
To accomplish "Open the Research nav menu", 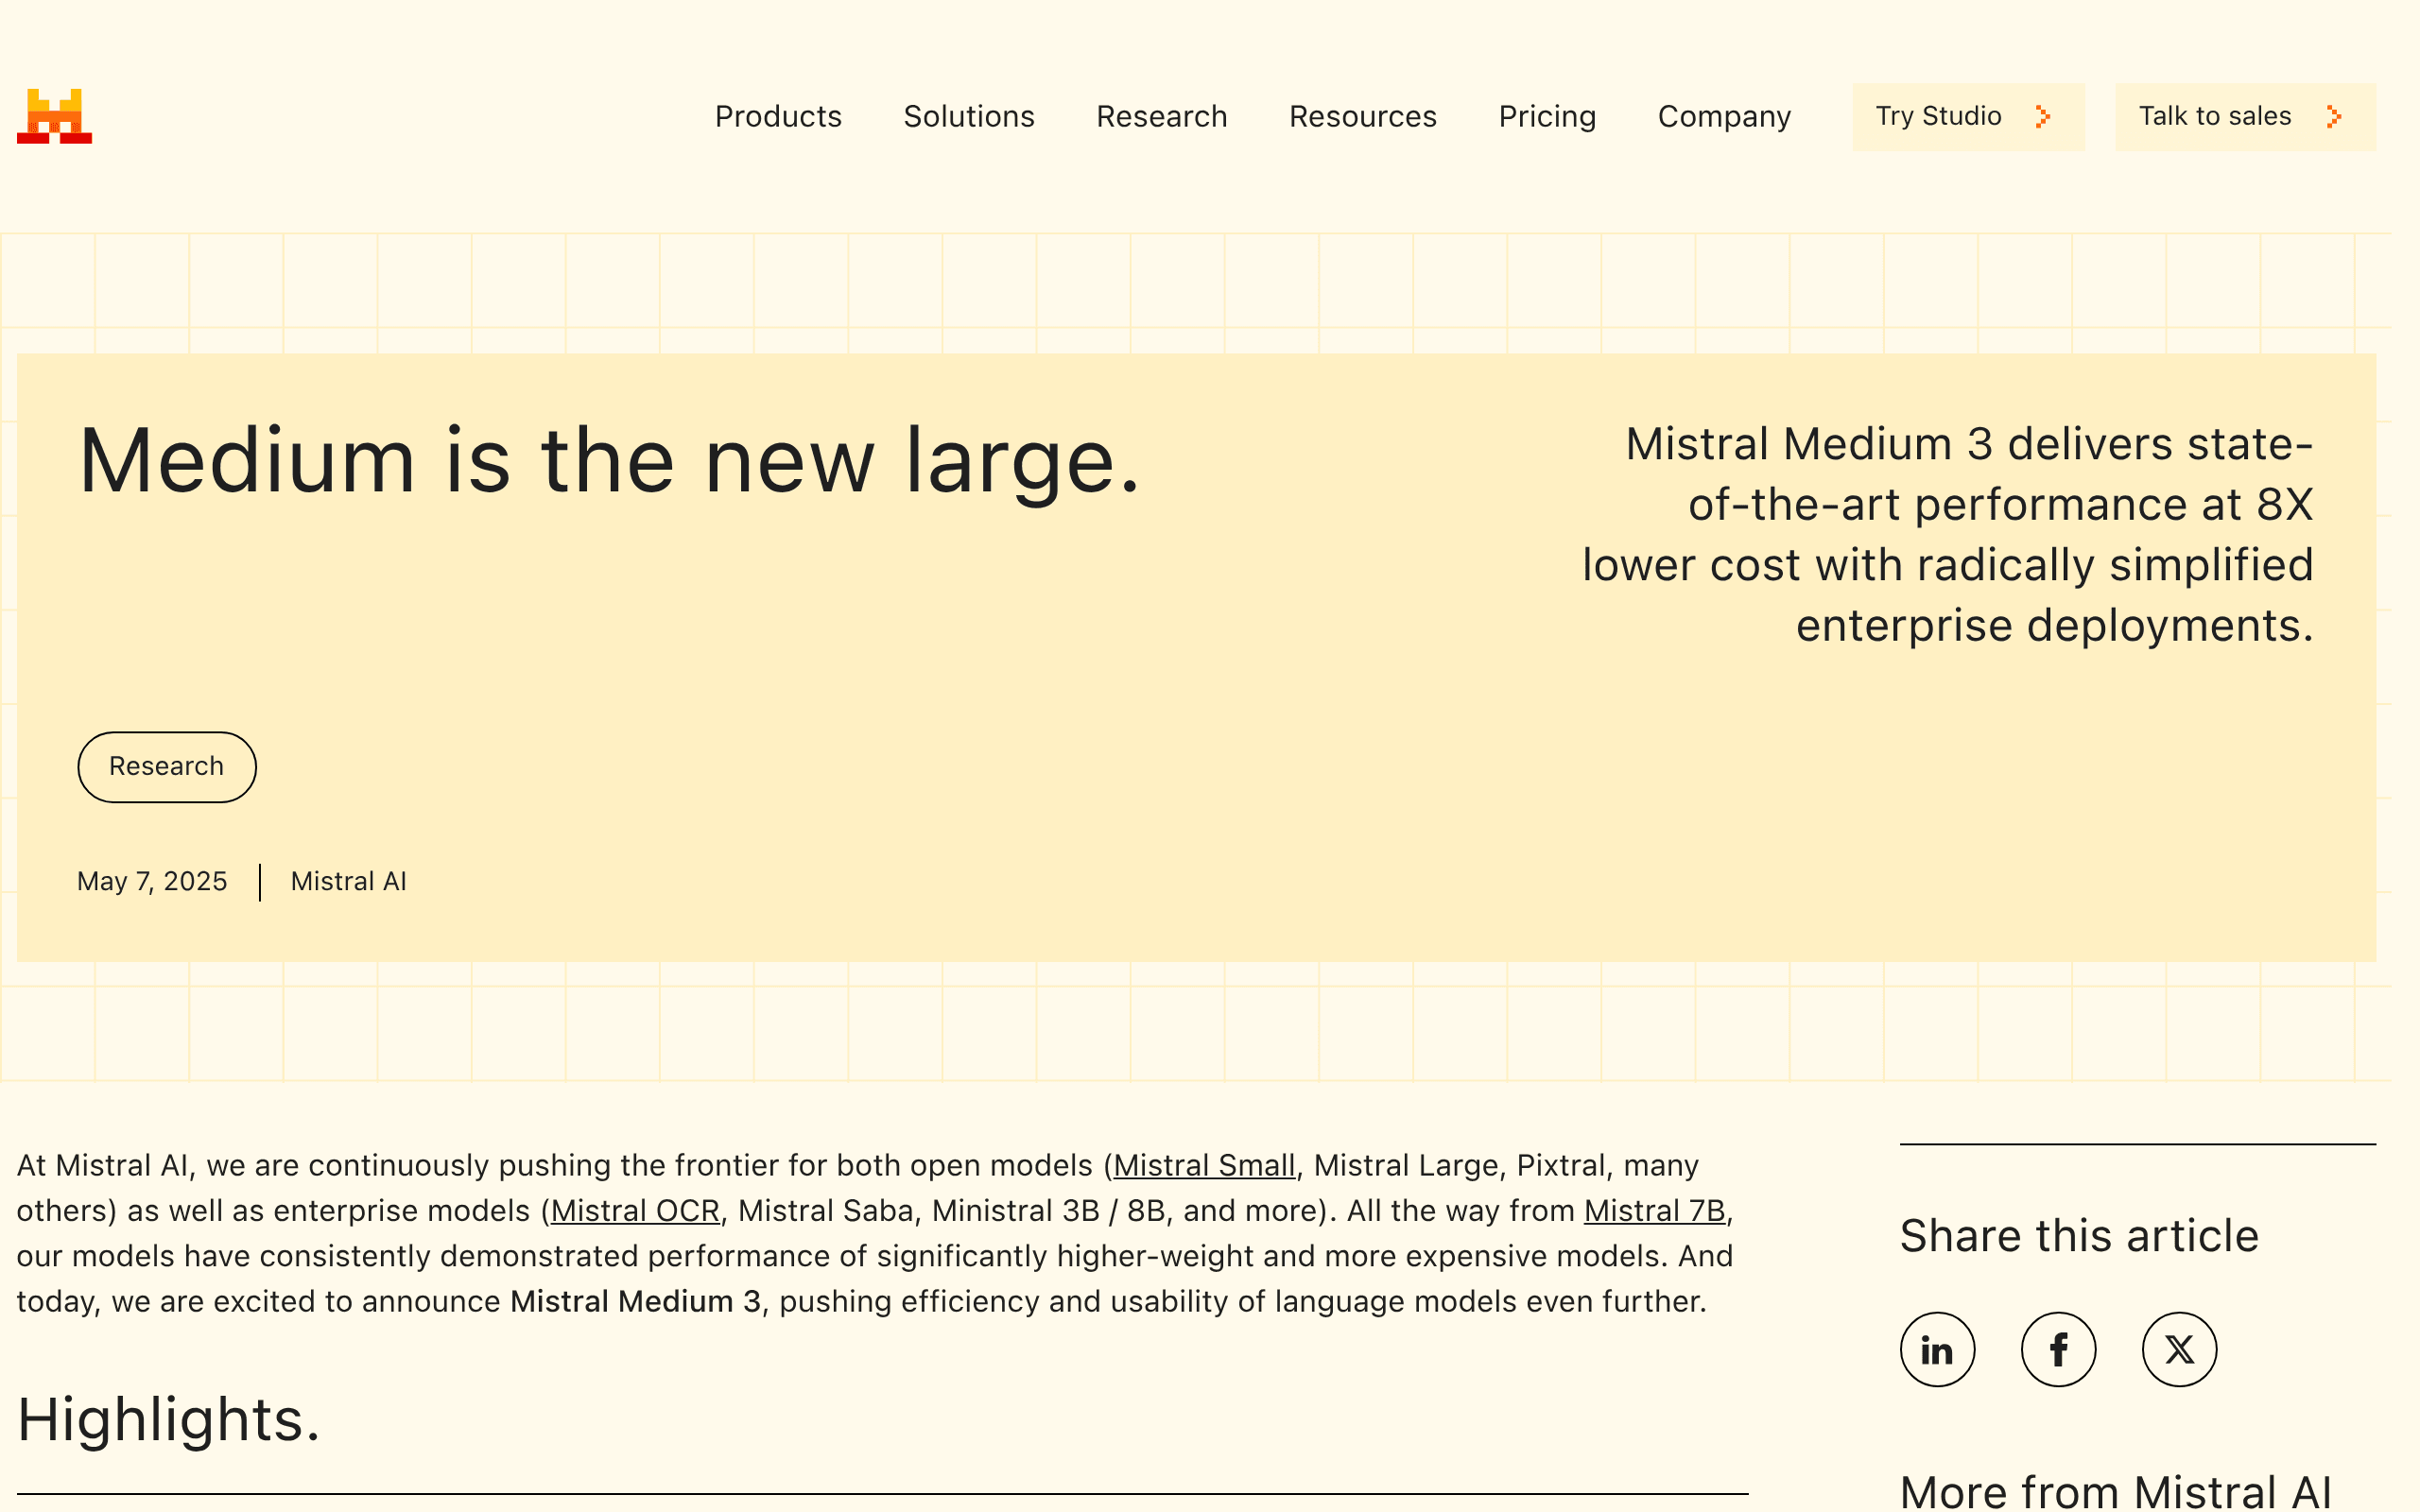I will (x=1162, y=117).
